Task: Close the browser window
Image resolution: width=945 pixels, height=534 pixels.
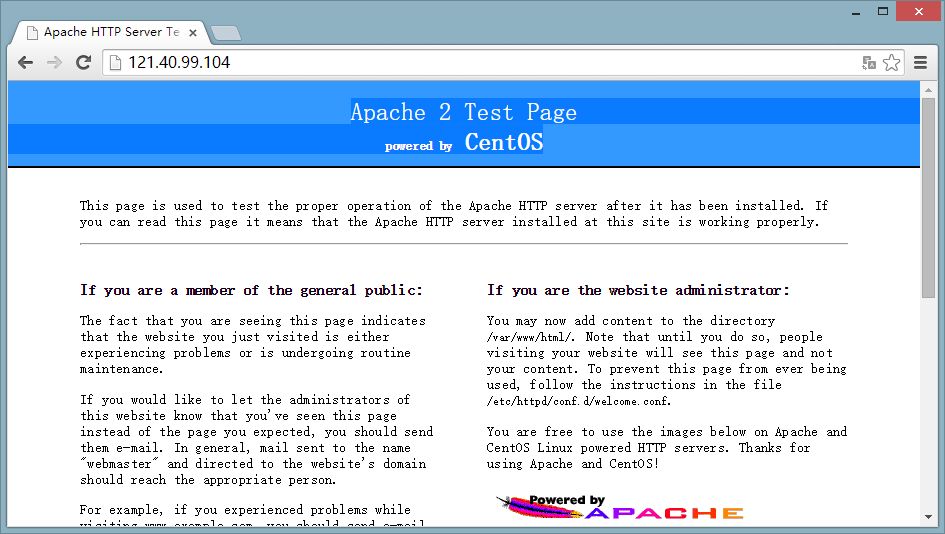Action: [x=918, y=11]
